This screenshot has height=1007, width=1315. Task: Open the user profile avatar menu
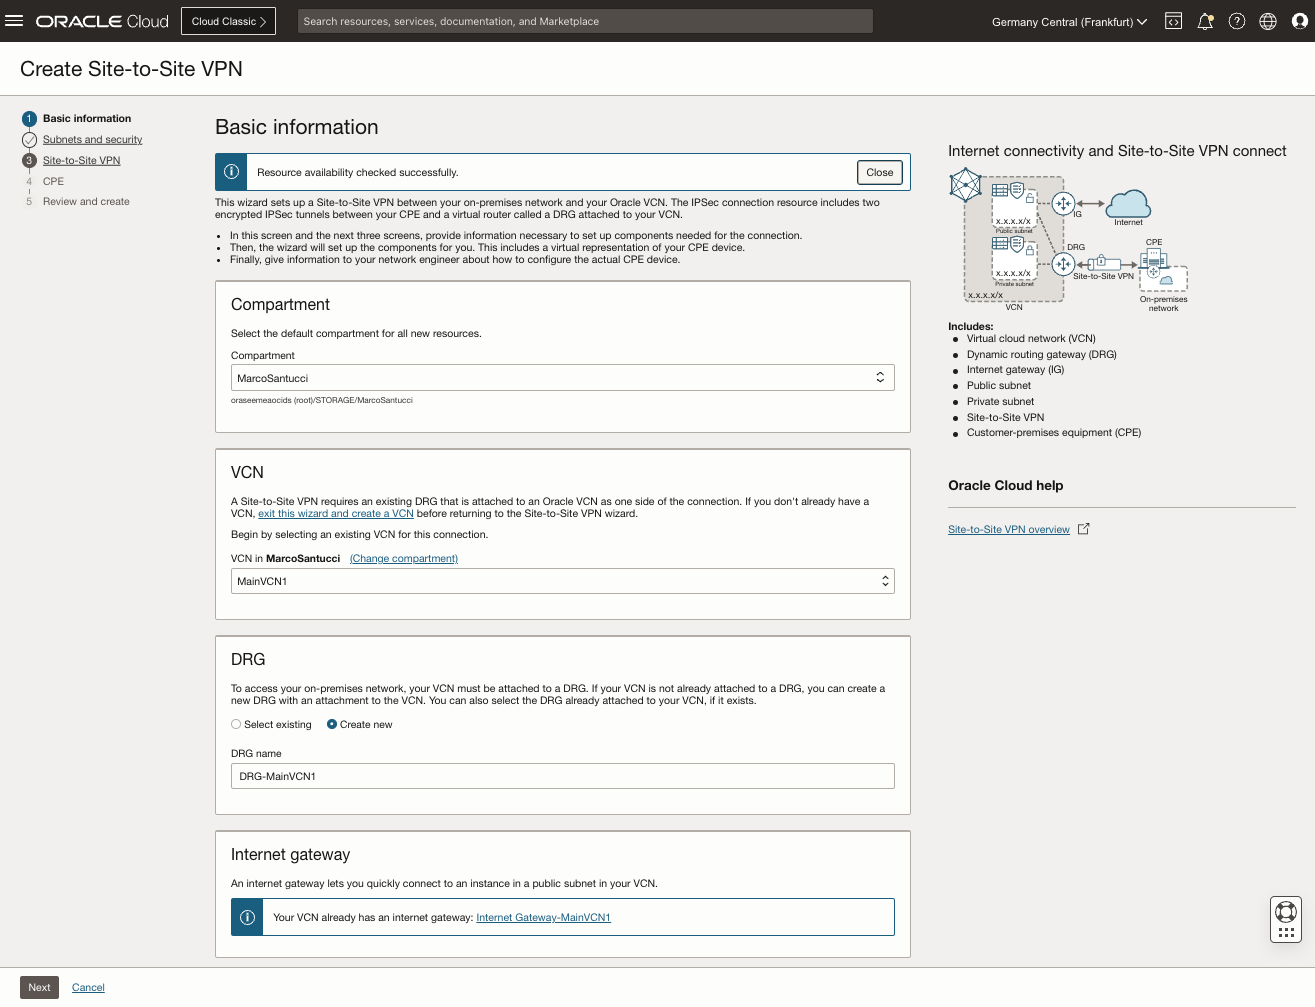click(1299, 21)
